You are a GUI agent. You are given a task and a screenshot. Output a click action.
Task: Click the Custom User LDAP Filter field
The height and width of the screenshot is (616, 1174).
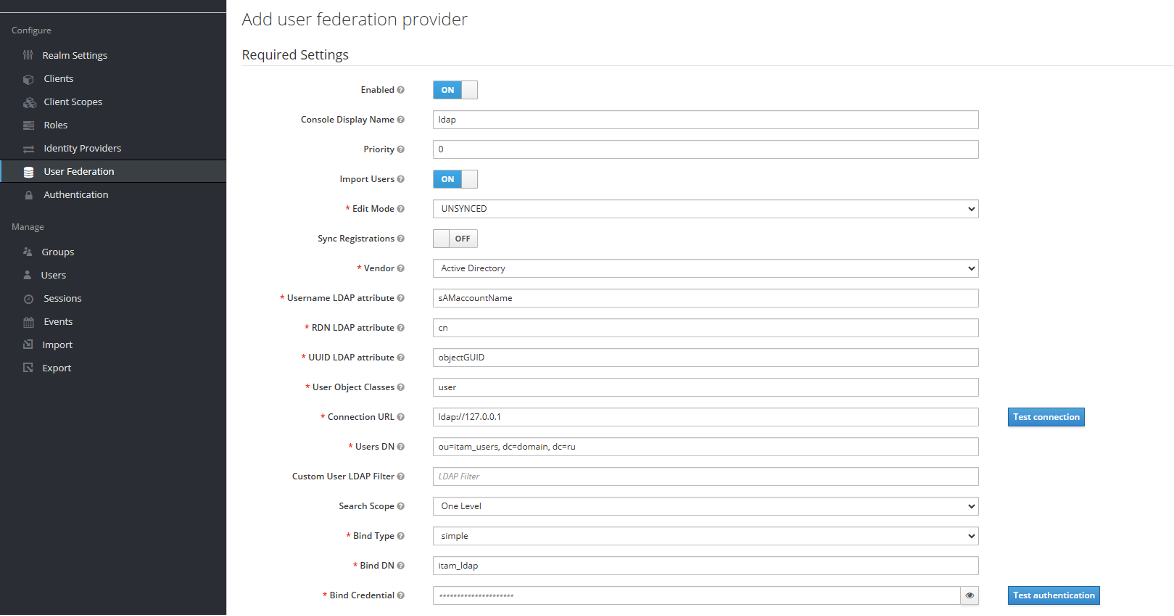pyautogui.click(x=705, y=477)
